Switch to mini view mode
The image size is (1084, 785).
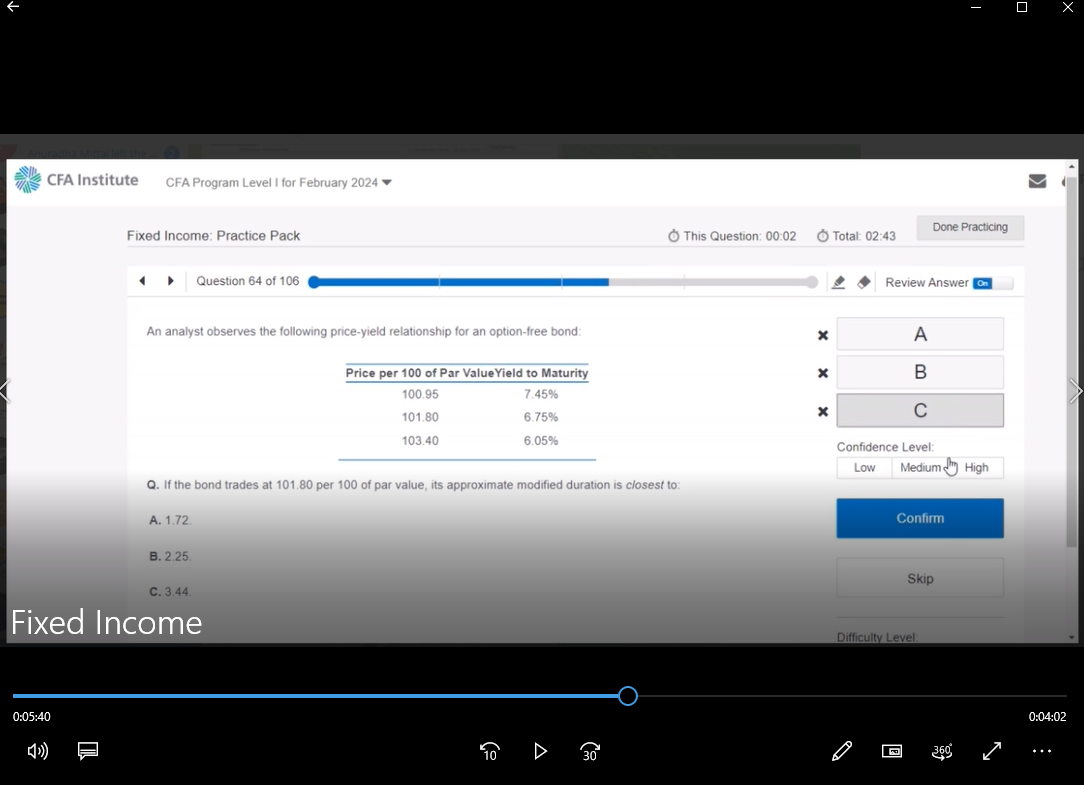(892, 751)
